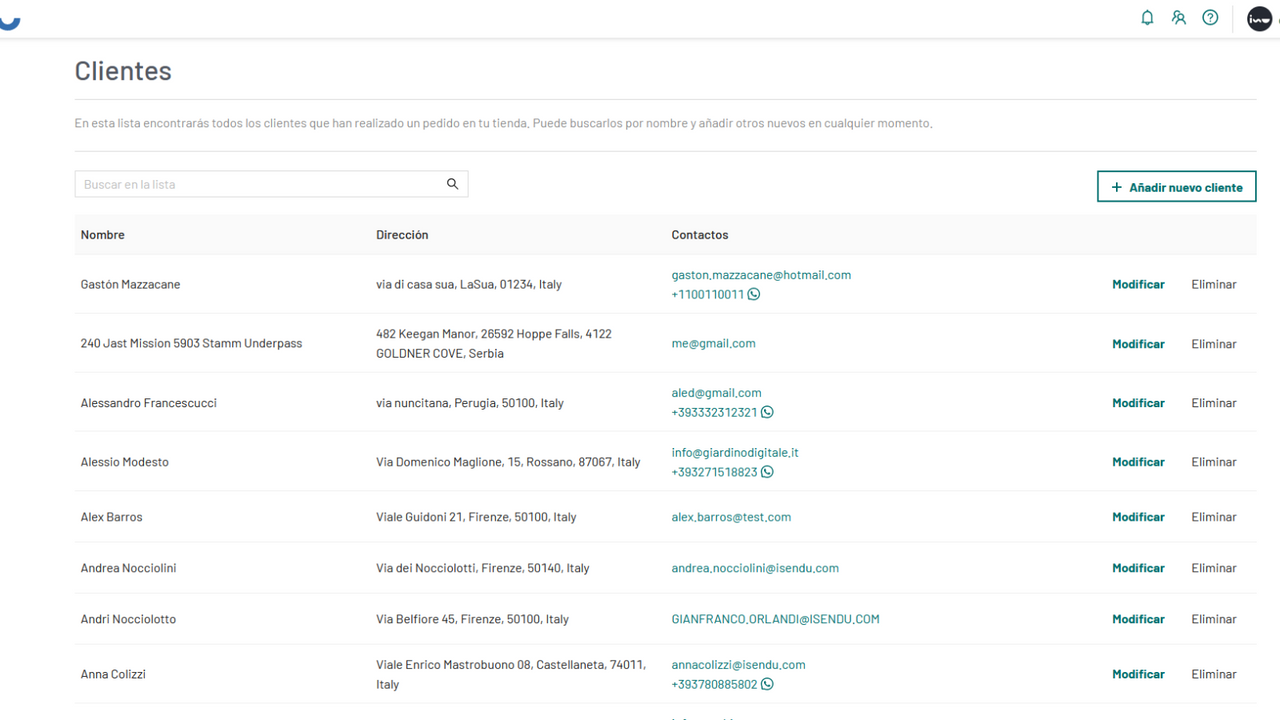Open the help question mark icon
Screen dimensions: 1280x720
[1210, 18]
